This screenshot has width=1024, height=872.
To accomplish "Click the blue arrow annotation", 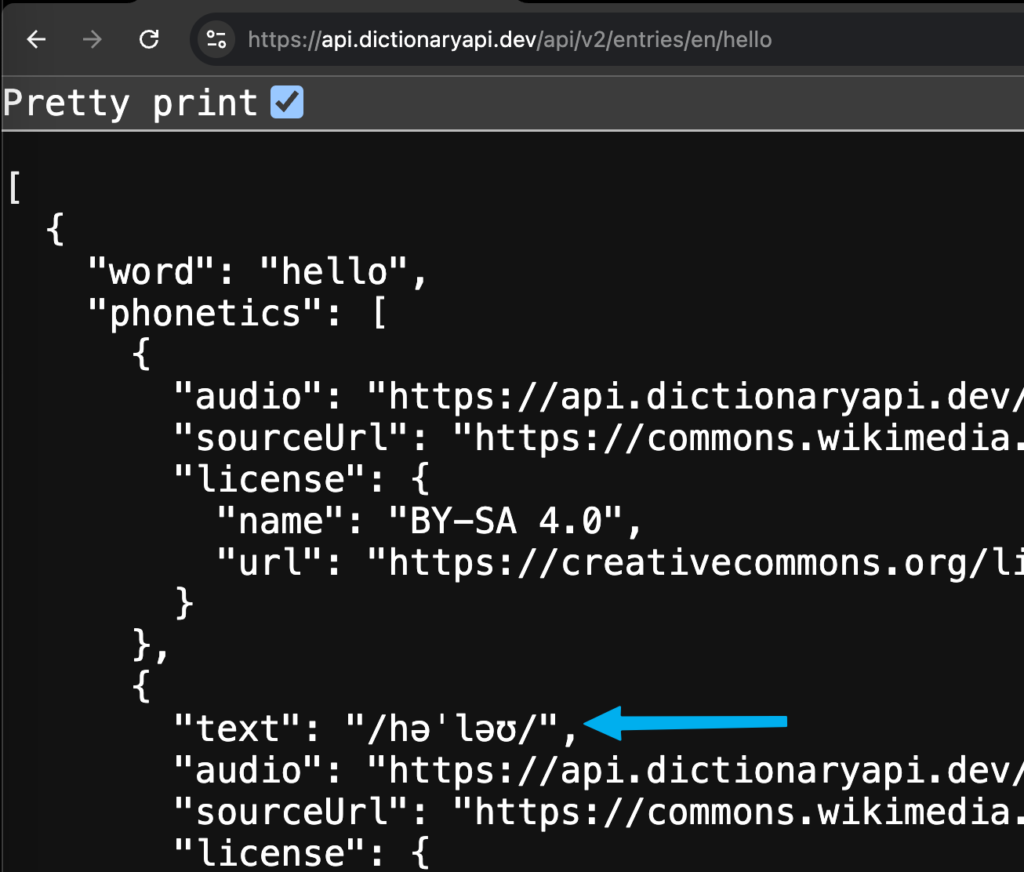I will [685, 722].
